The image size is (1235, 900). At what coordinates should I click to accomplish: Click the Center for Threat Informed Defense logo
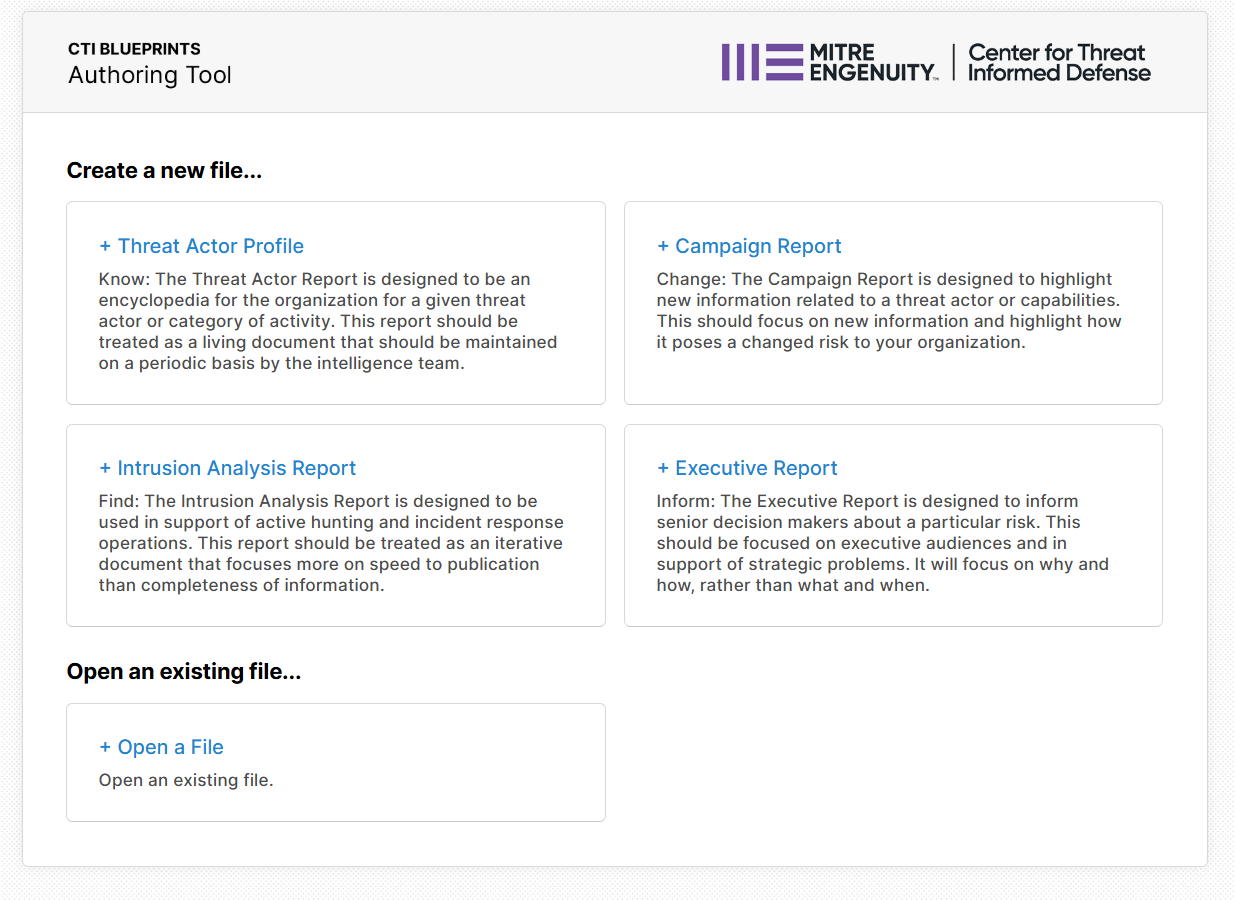[x=1058, y=62]
